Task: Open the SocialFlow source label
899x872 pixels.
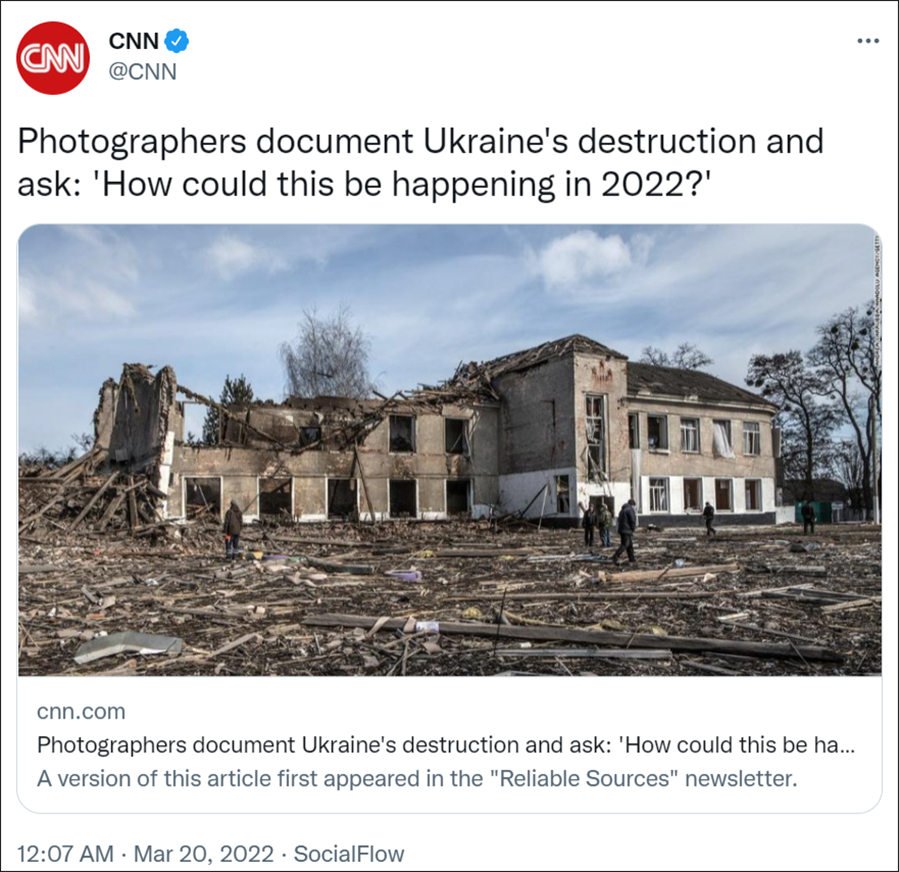Action: (x=349, y=854)
